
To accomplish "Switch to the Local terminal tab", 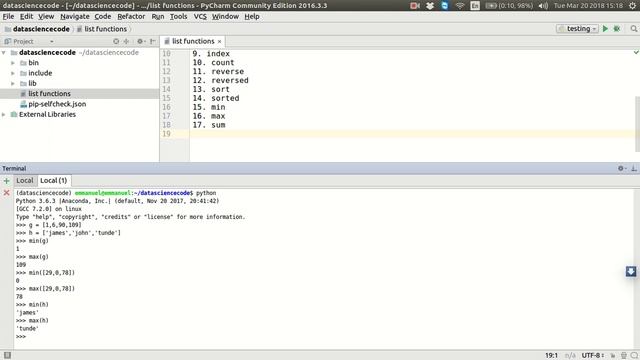I will 25,180.
